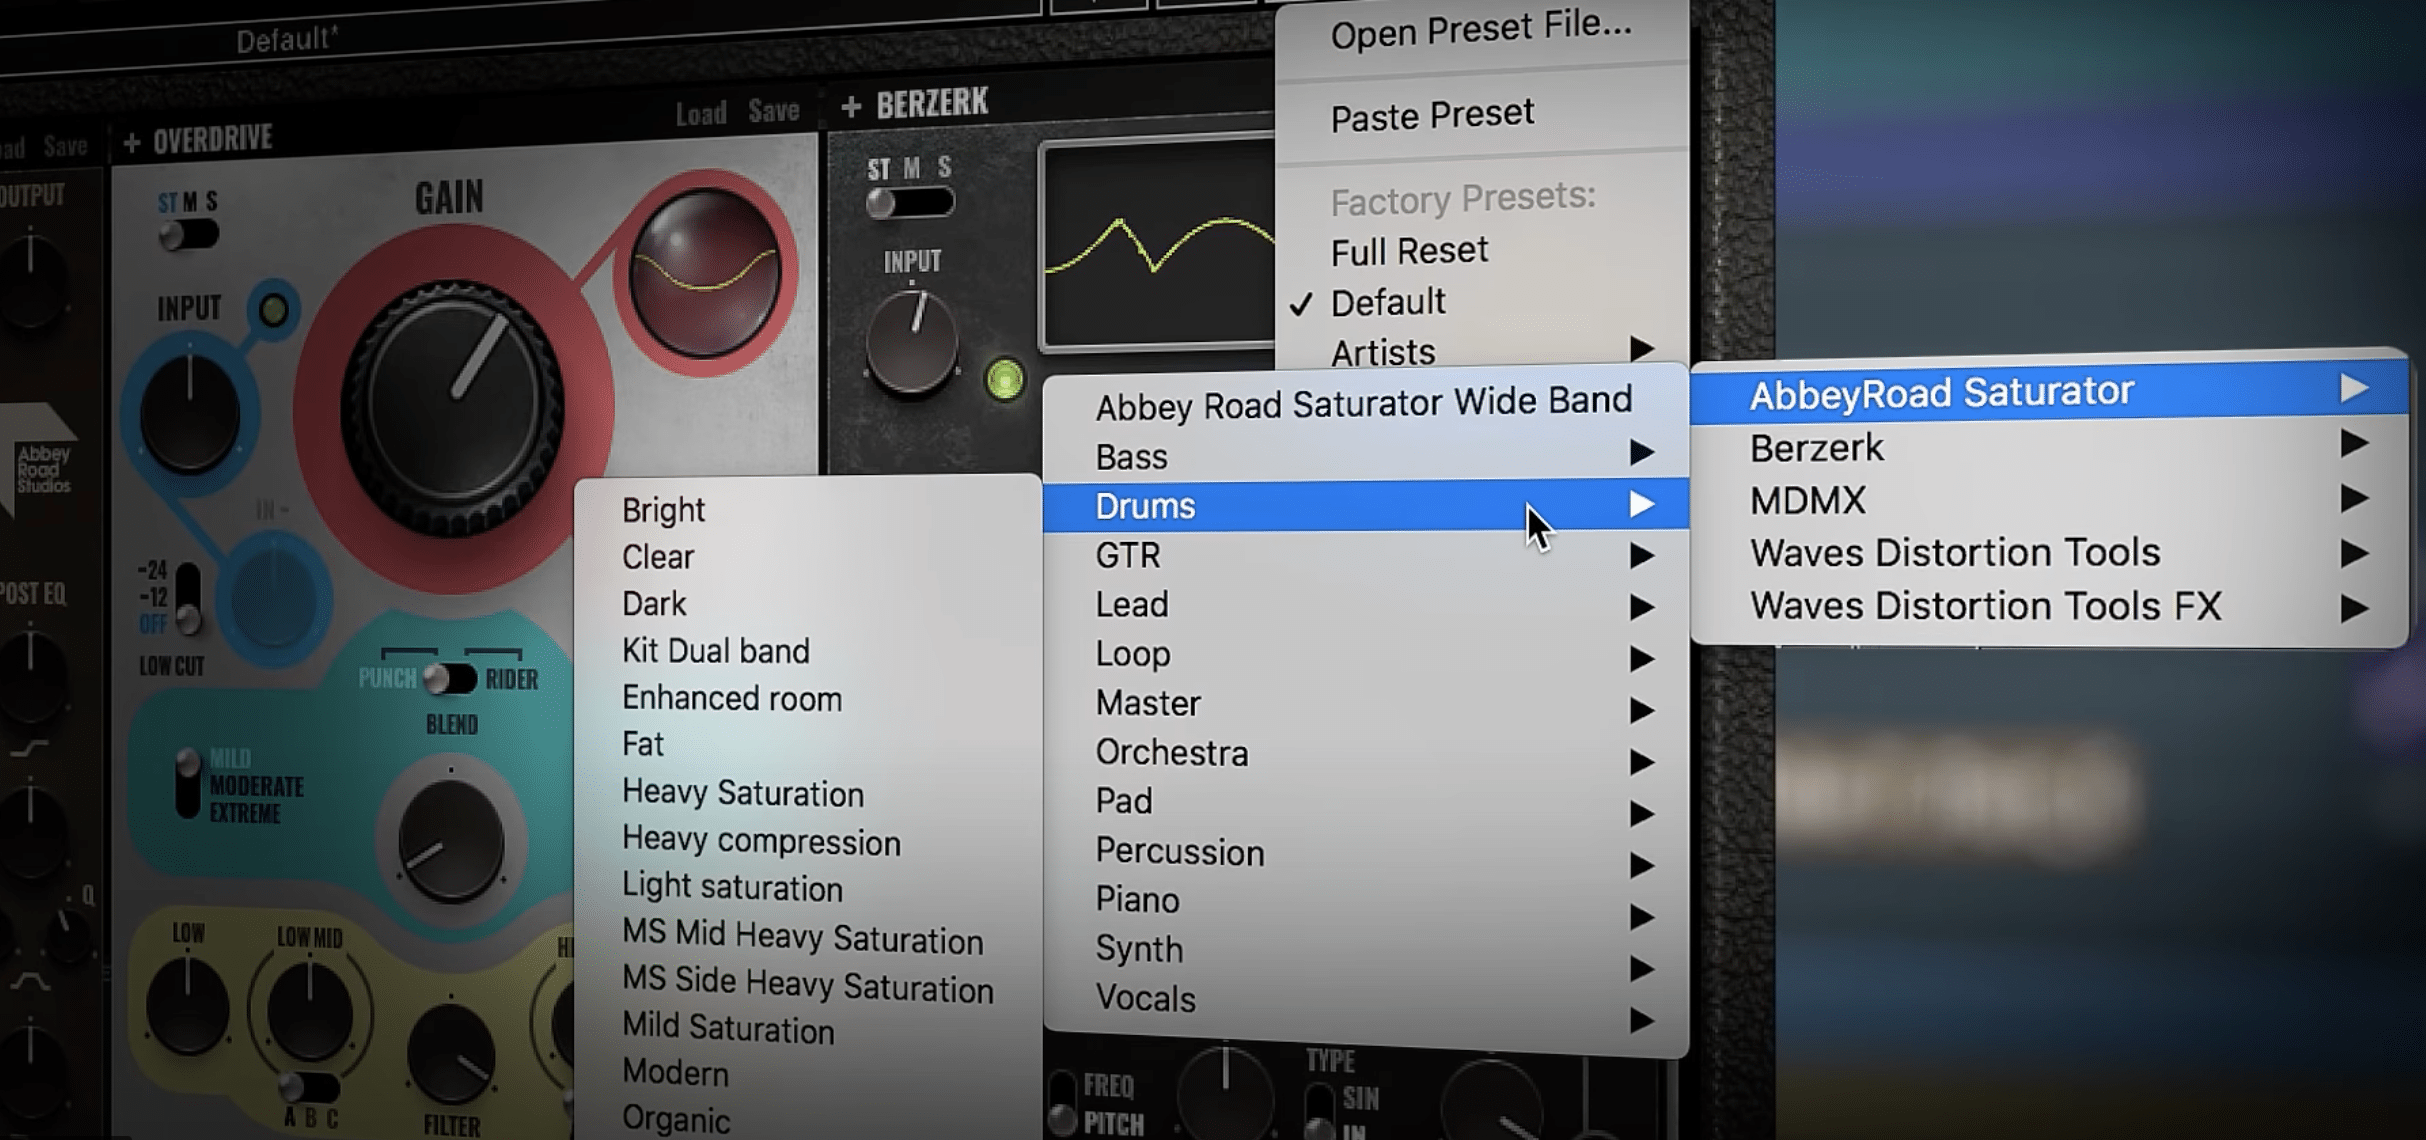Screen dimensions: 2426x1140
Task: Toggle the MILD MODERATE EXTREME switch
Action: 187,783
